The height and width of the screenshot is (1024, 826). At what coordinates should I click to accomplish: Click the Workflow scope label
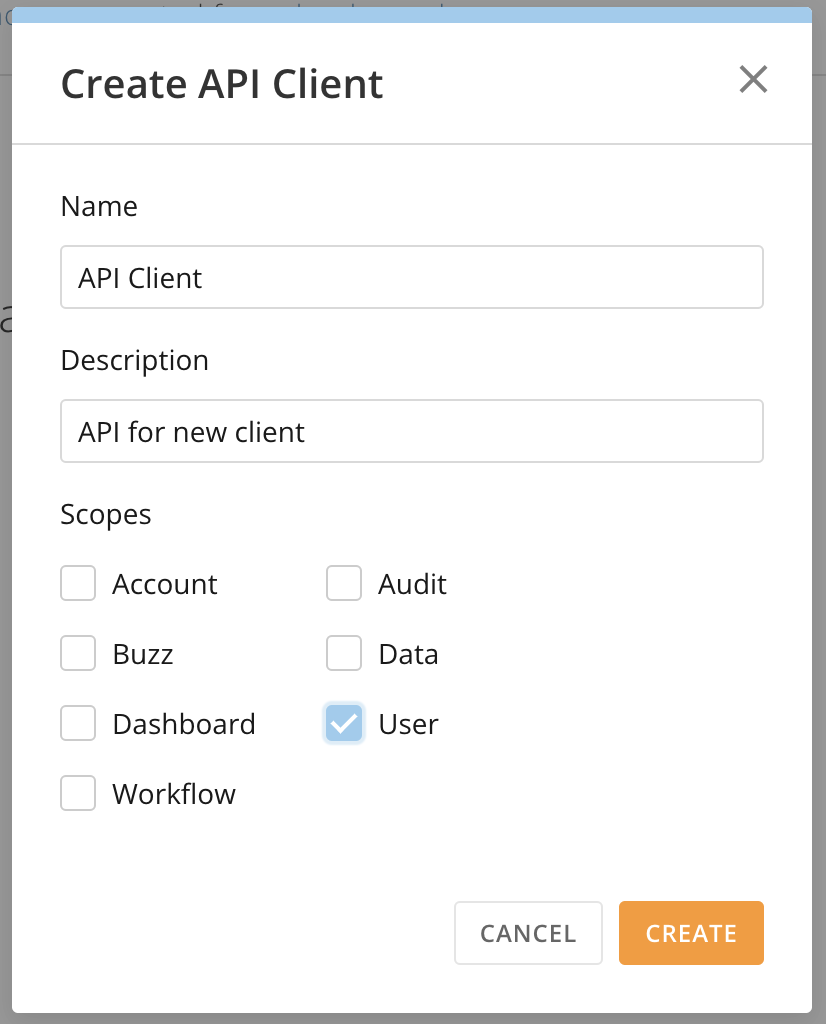click(x=174, y=793)
